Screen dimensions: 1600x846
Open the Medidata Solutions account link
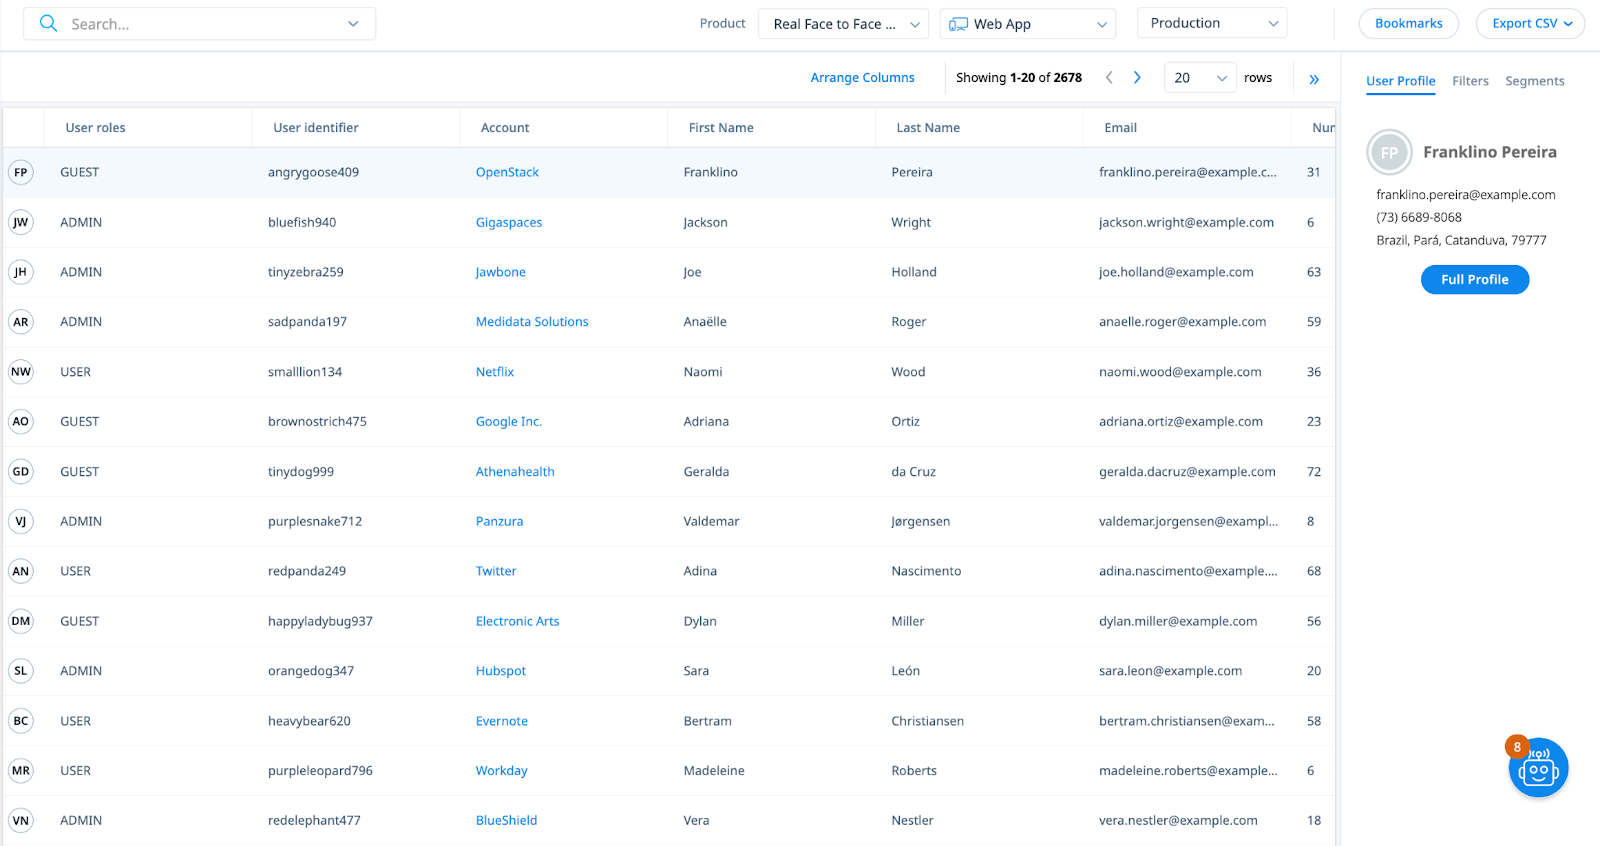click(x=532, y=322)
